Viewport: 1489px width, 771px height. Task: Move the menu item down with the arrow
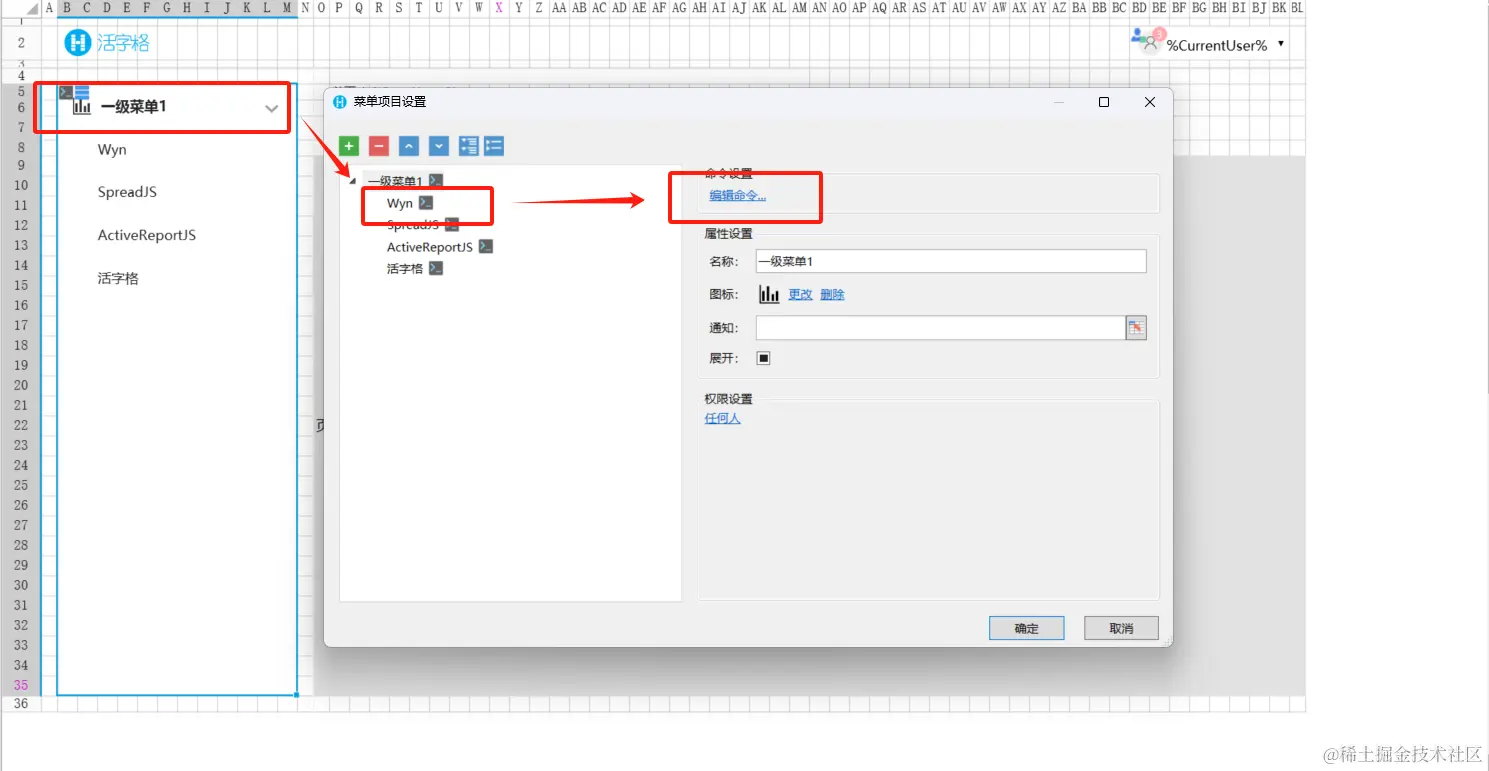click(x=439, y=146)
